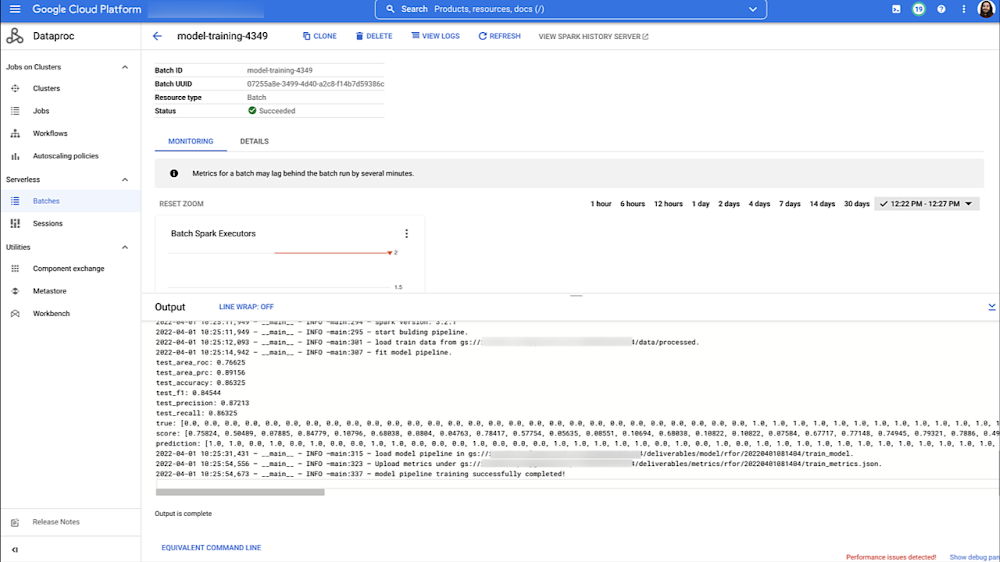Open Jobs in the sidebar

click(x=41, y=111)
